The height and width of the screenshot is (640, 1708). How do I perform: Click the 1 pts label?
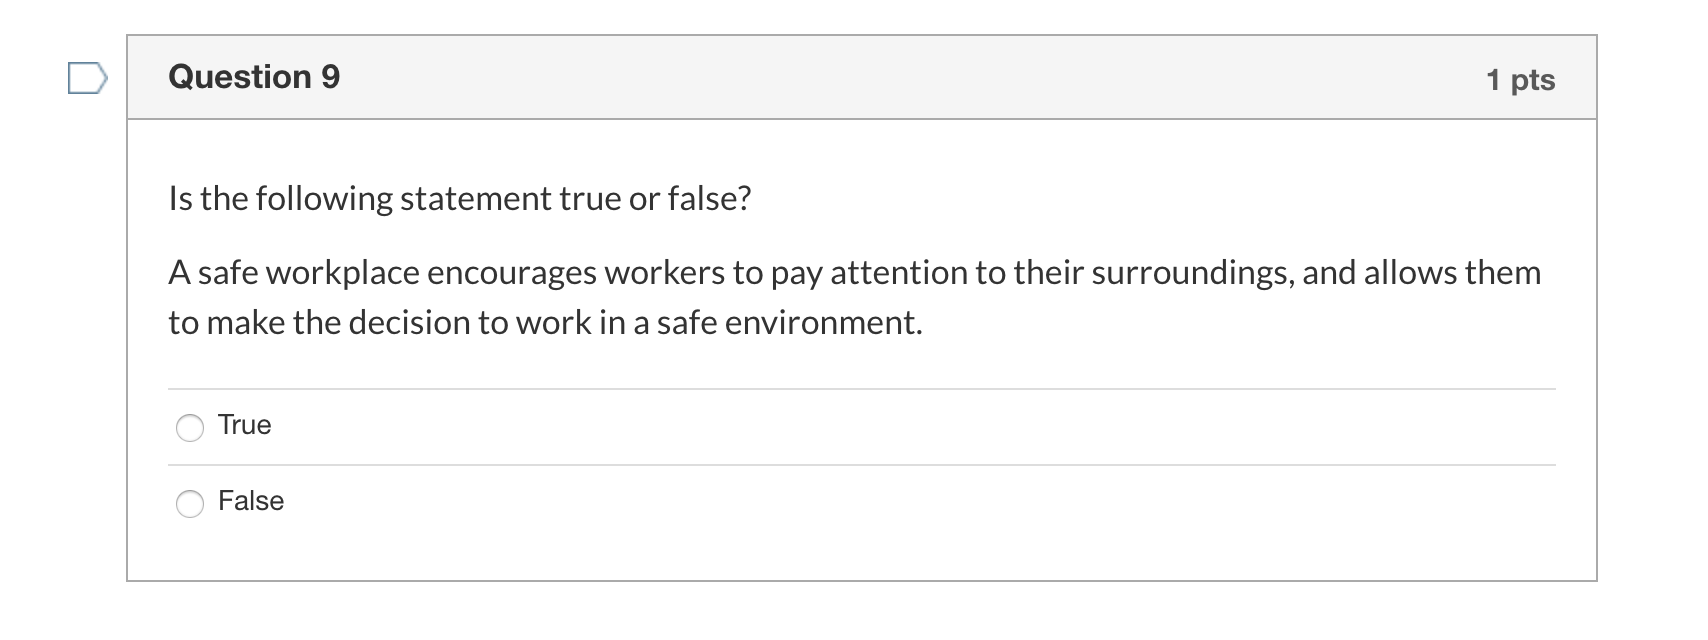(x=1519, y=80)
